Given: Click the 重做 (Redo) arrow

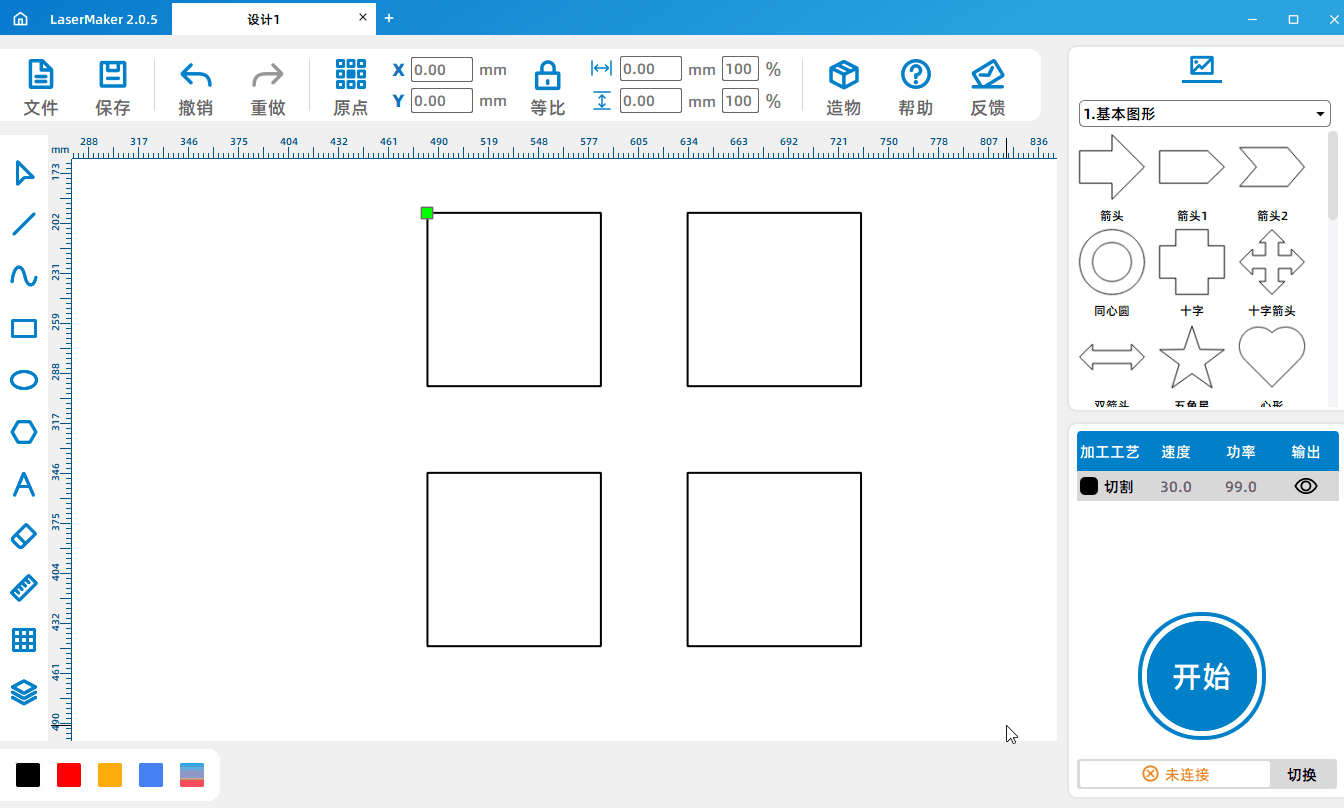Looking at the screenshot, I should point(267,75).
